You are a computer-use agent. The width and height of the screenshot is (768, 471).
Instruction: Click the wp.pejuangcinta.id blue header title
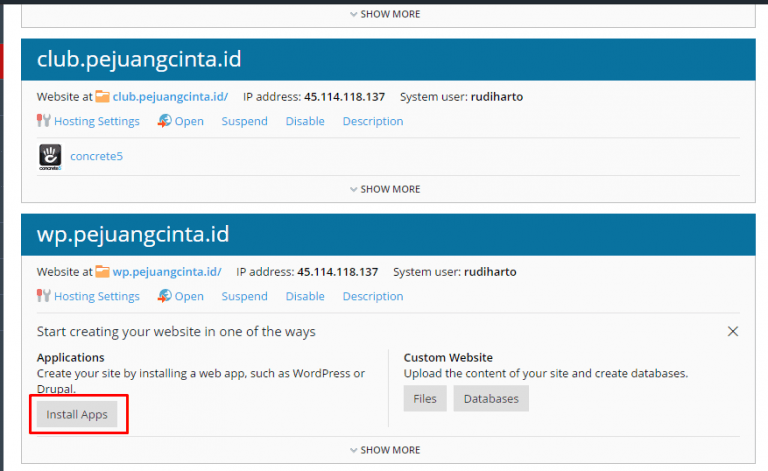pyautogui.click(x=133, y=235)
